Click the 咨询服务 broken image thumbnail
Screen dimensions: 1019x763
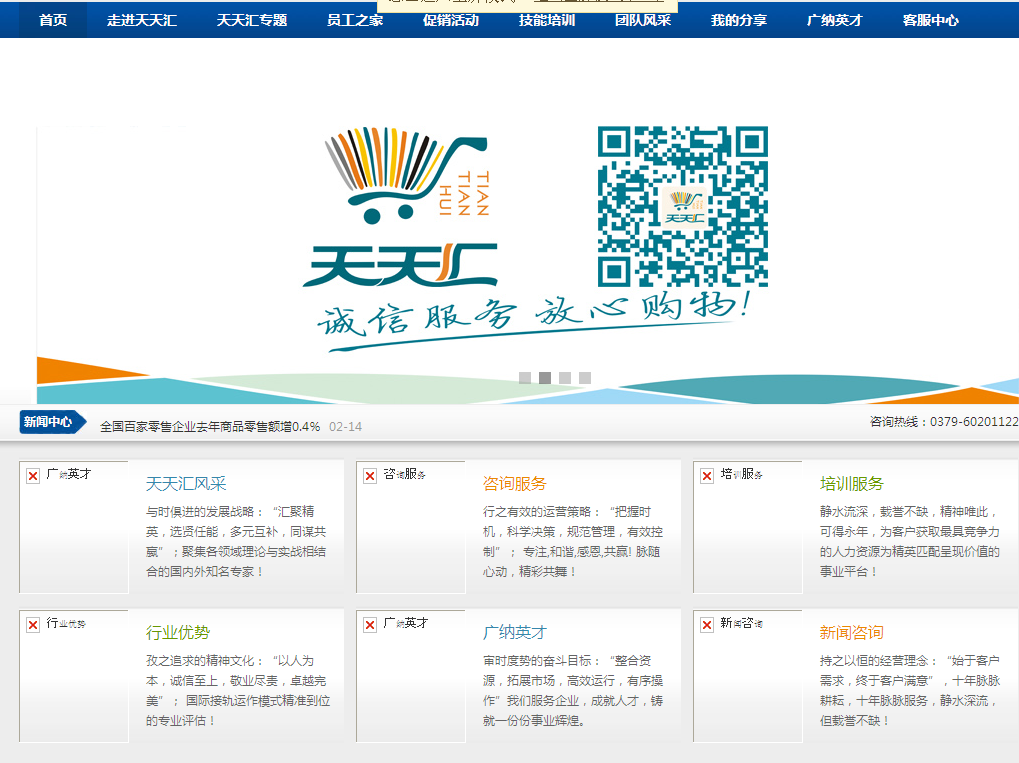tap(411, 526)
